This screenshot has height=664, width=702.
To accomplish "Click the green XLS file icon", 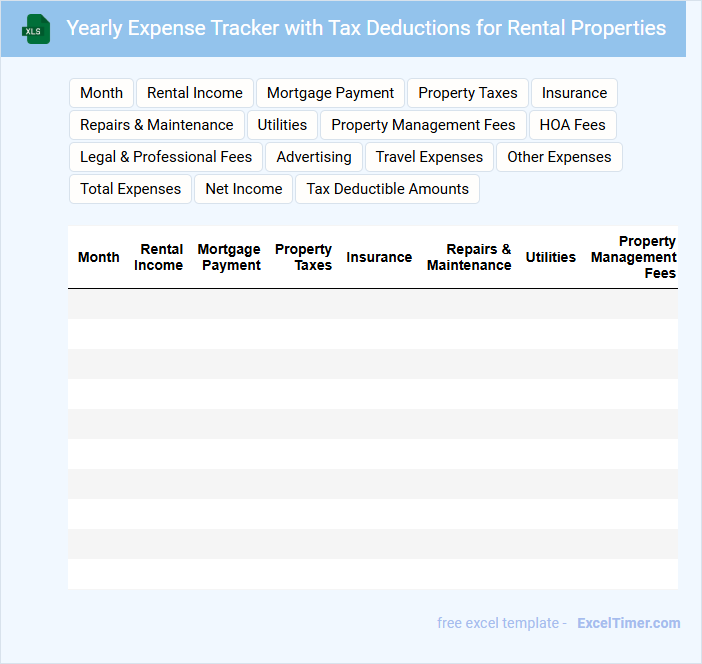I will click(x=36, y=29).
